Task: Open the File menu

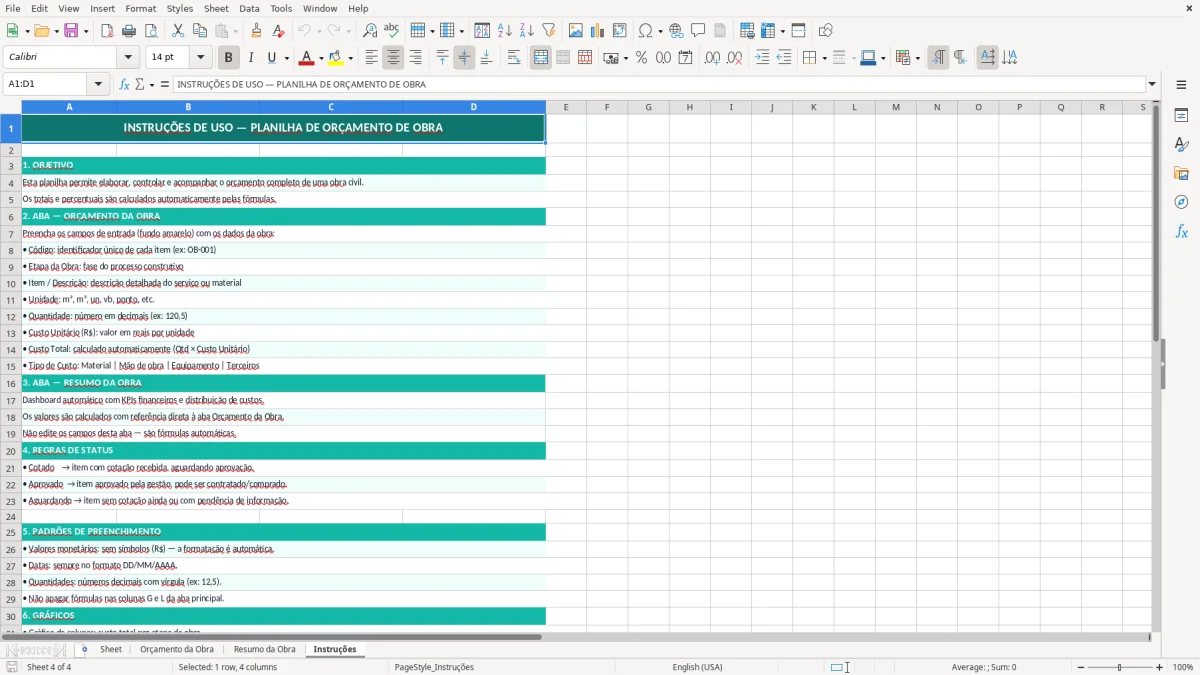Action: [13, 8]
